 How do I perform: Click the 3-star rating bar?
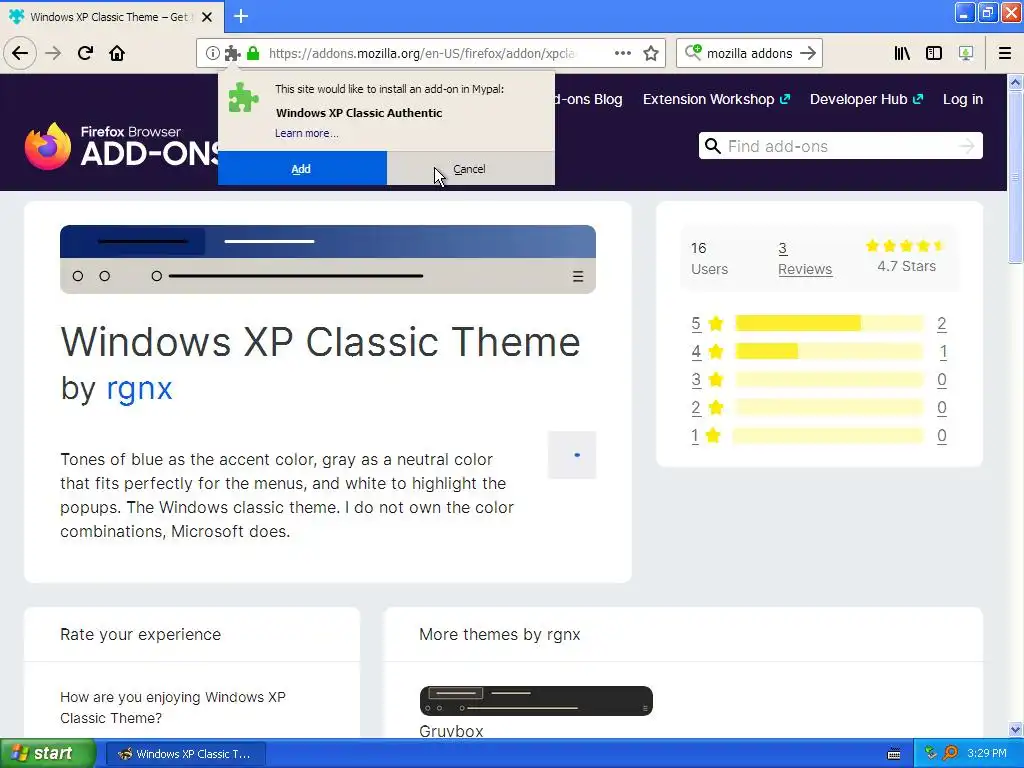click(x=829, y=379)
